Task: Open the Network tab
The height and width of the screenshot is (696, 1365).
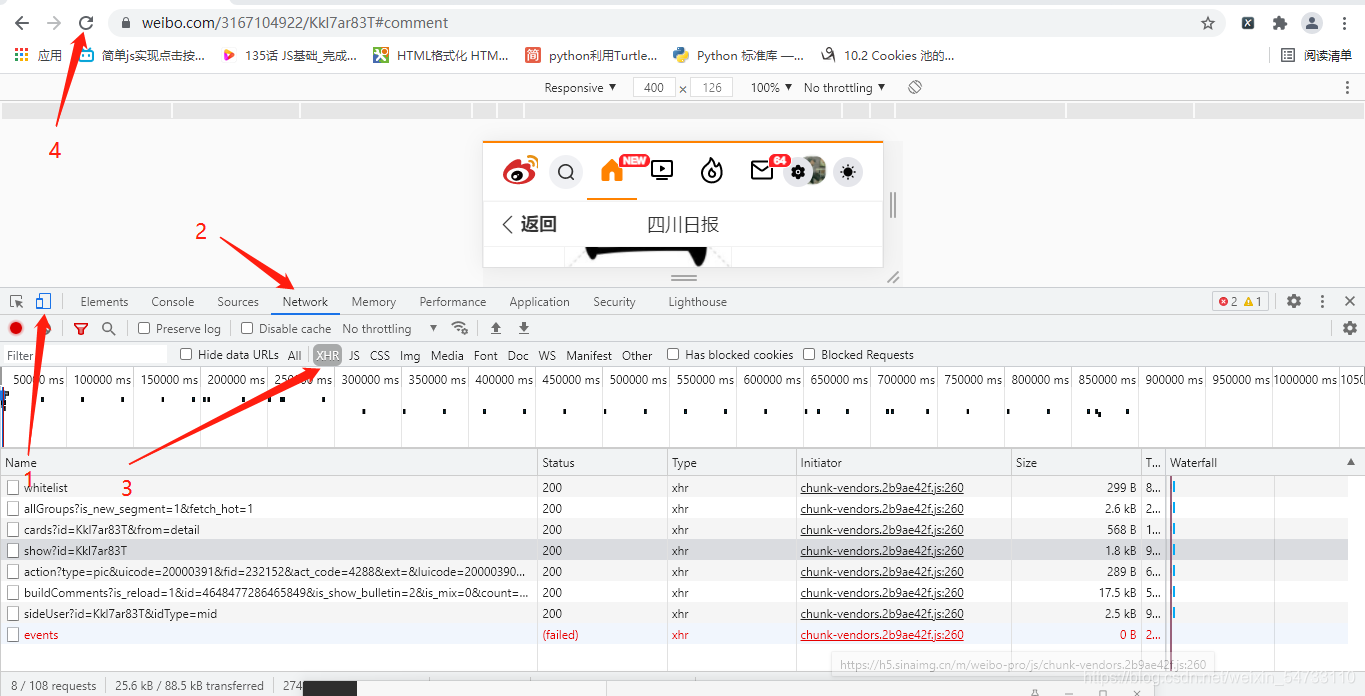Action: tap(305, 301)
